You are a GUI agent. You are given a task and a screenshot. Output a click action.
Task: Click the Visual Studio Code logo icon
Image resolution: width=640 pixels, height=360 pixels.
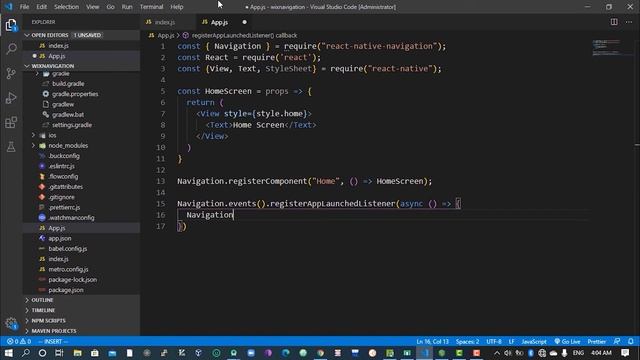tap(9, 7)
